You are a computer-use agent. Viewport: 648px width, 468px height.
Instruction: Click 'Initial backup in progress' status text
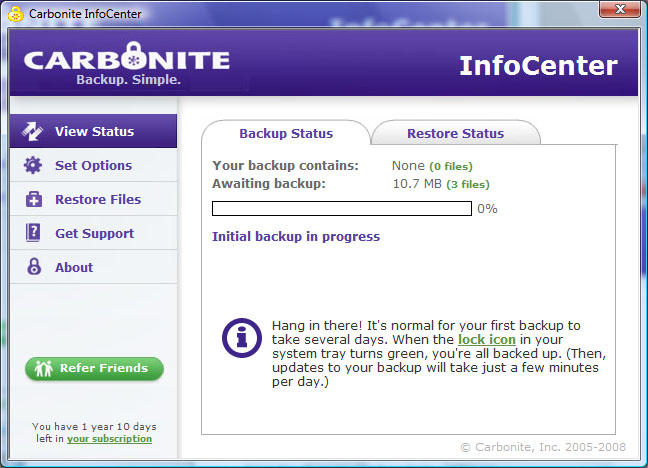tap(296, 236)
